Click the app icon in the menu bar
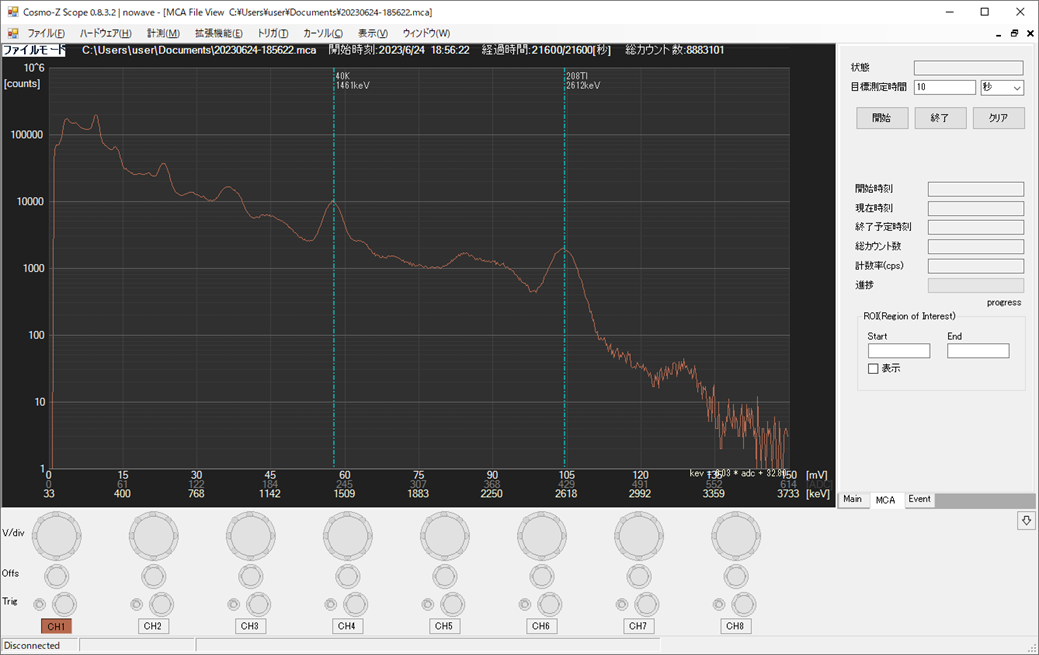Viewport: 1039px width, 655px height. 13,33
